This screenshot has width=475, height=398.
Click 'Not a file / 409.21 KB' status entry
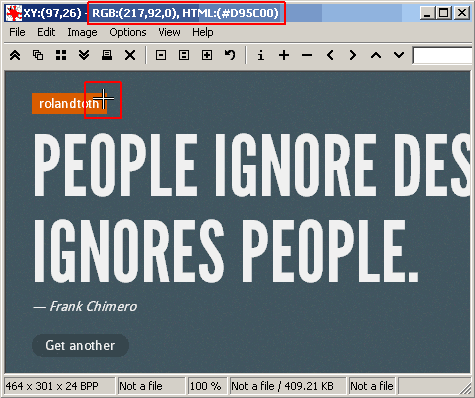[x=288, y=386]
